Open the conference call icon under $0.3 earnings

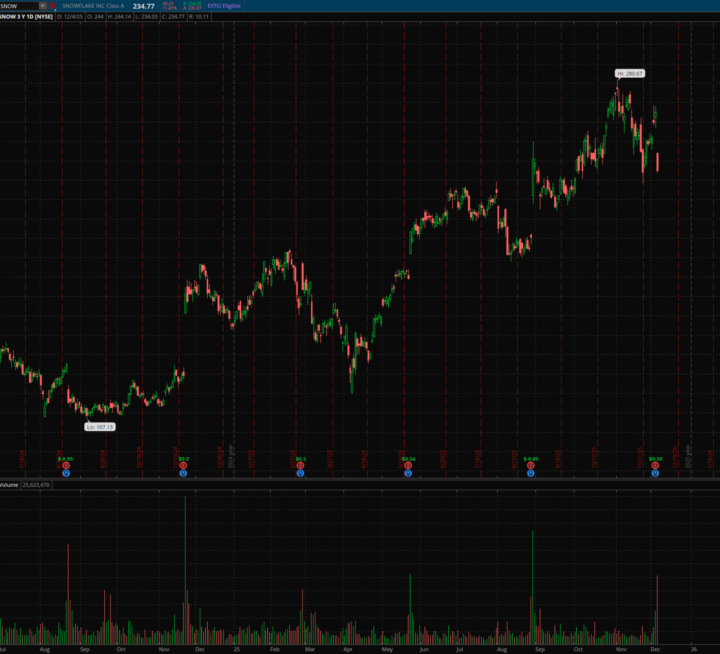[x=300, y=473]
